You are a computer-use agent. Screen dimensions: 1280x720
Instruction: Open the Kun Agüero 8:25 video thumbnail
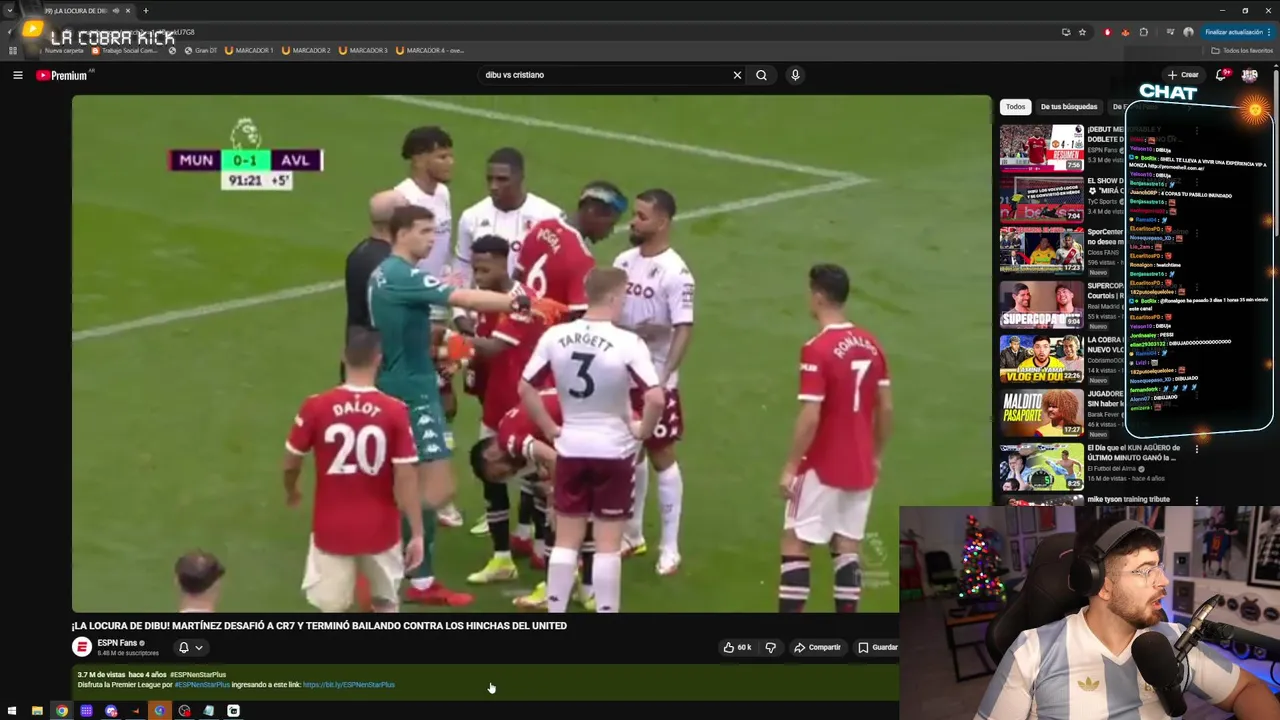tap(1041, 467)
